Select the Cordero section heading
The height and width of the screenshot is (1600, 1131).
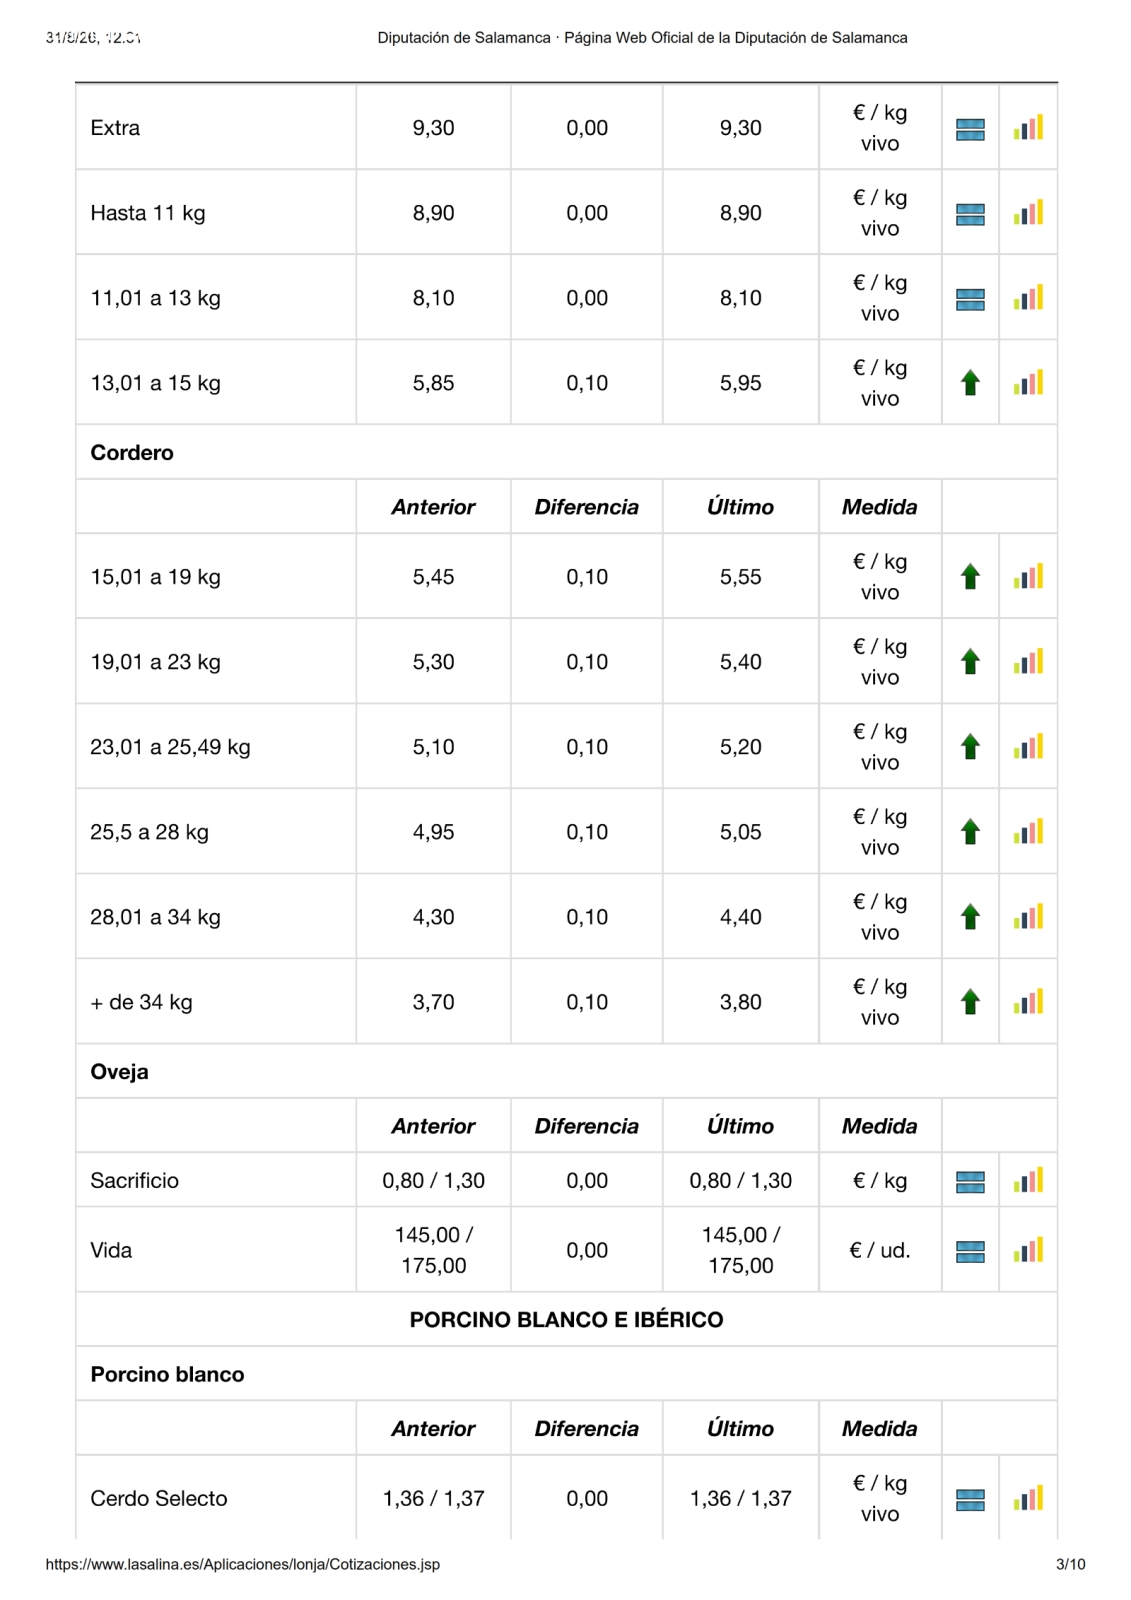click(132, 452)
